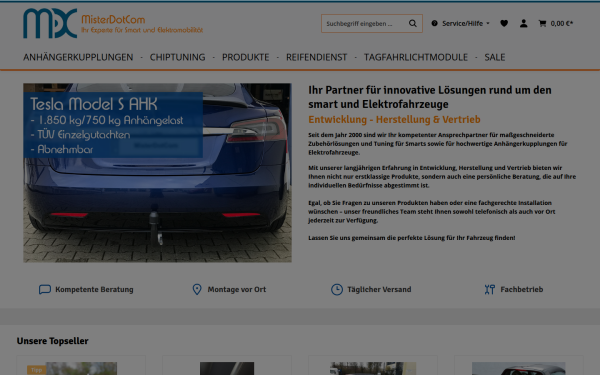The width and height of the screenshot is (600, 375).
Task: Open the Reifendienst menu
Action: click(x=316, y=57)
